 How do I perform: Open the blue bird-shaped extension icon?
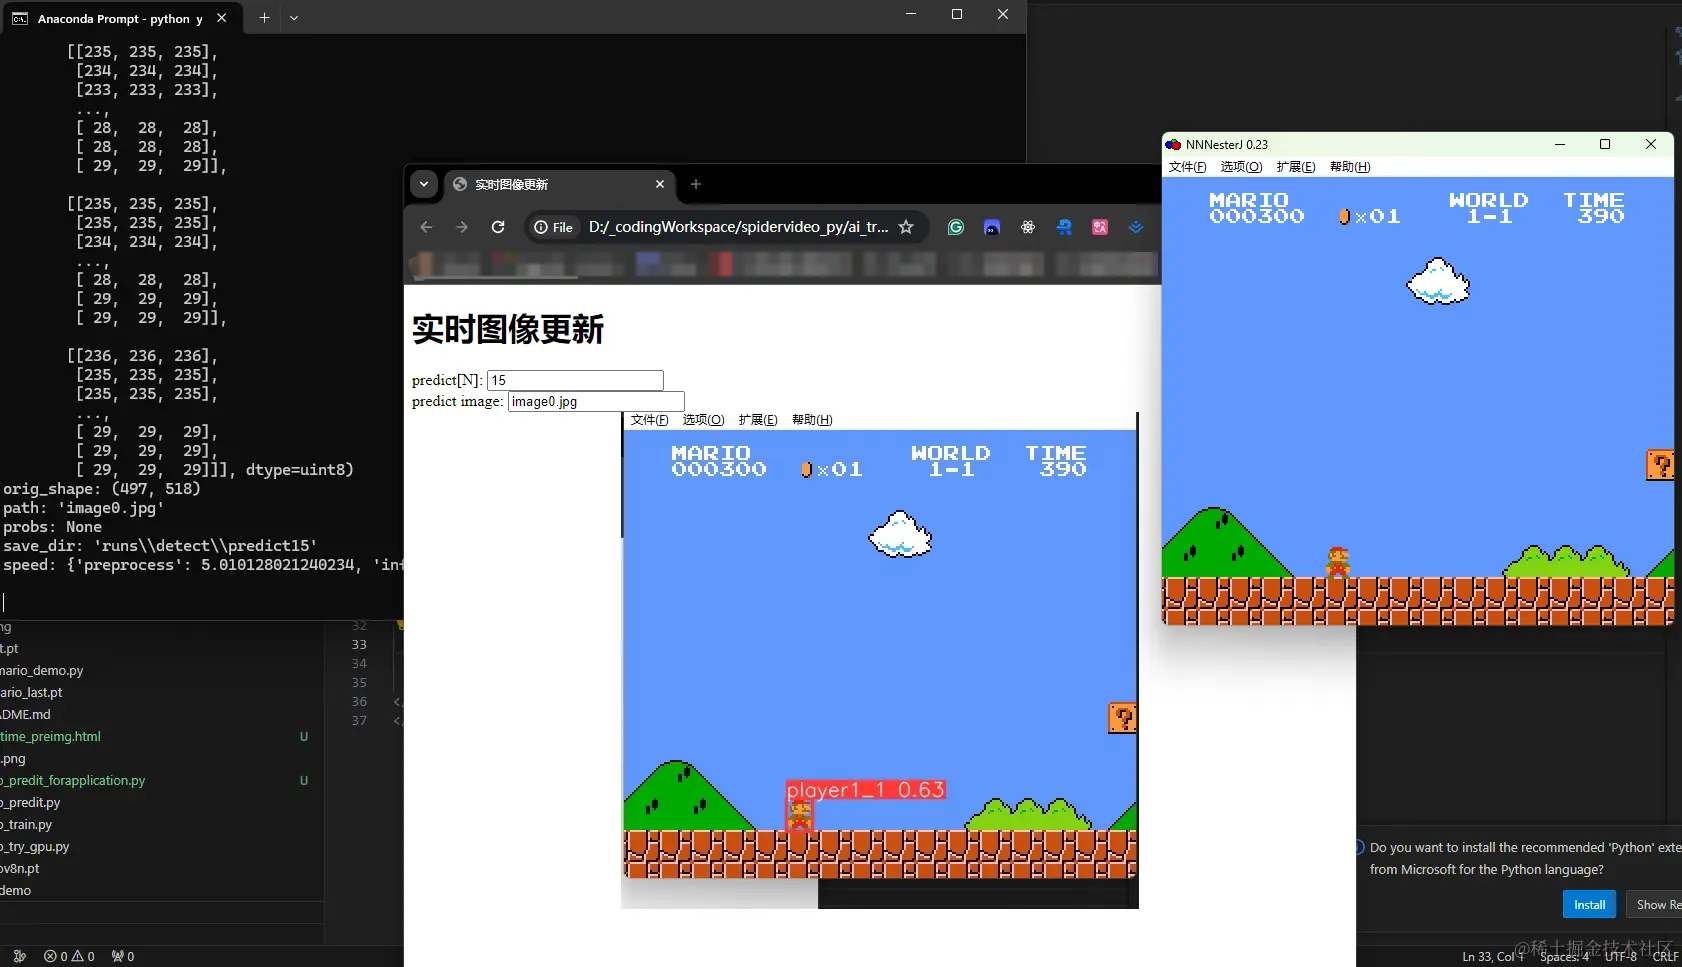coord(1064,227)
